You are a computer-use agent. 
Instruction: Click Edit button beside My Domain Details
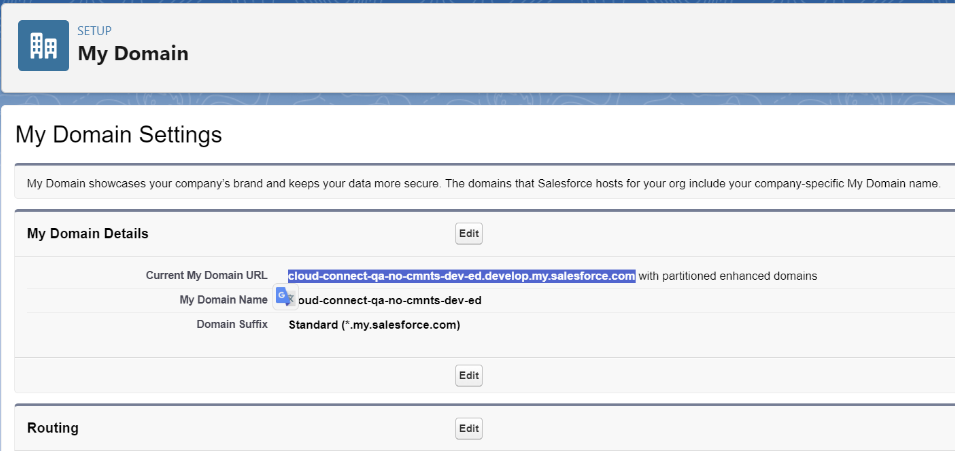point(469,233)
